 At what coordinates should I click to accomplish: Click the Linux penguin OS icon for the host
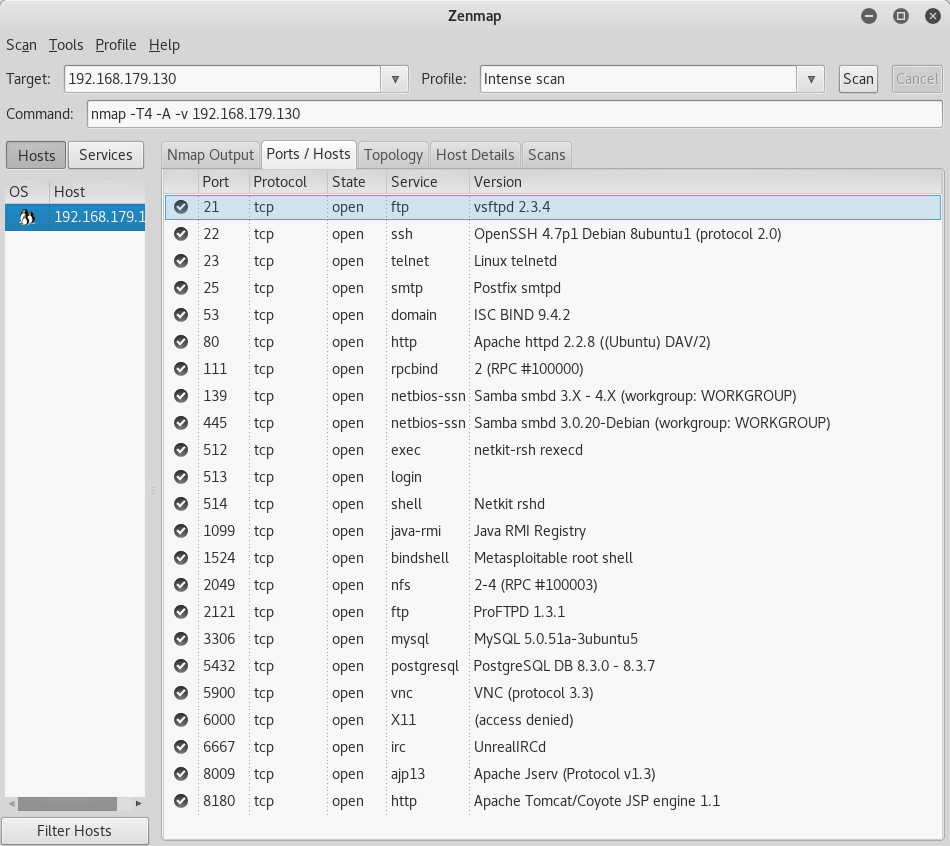click(27, 217)
